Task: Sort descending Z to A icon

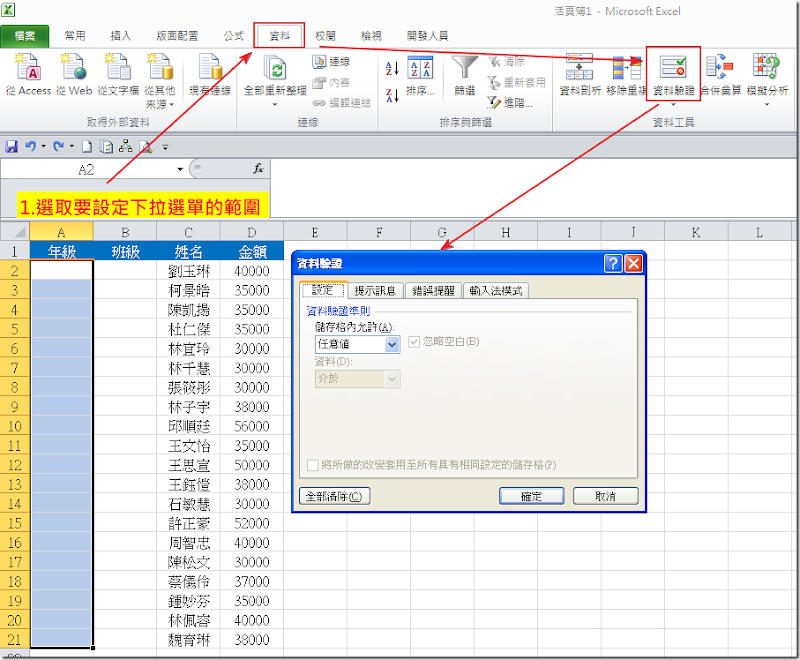Action: 391,95
